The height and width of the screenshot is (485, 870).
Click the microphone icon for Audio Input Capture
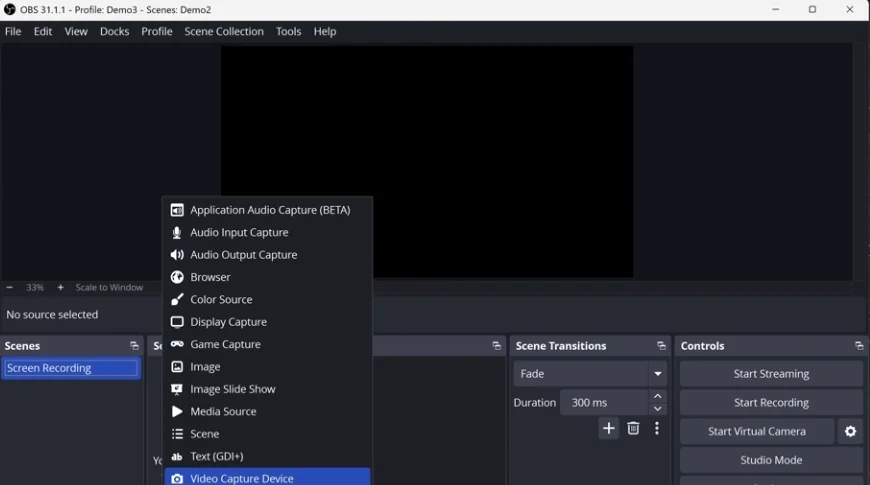pos(177,233)
